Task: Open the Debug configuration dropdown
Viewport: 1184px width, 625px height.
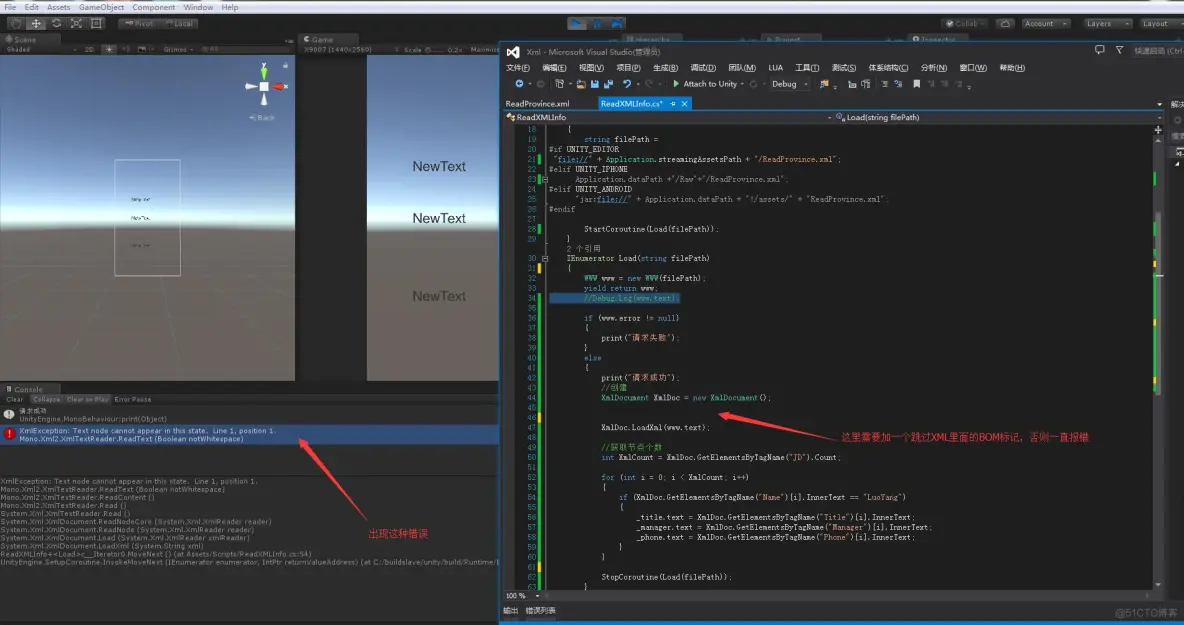Action: (x=789, y=84)
